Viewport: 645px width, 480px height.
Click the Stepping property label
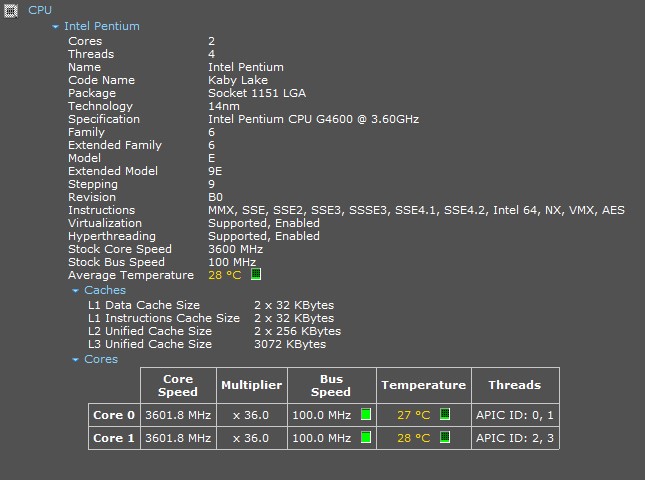[93, 184]
